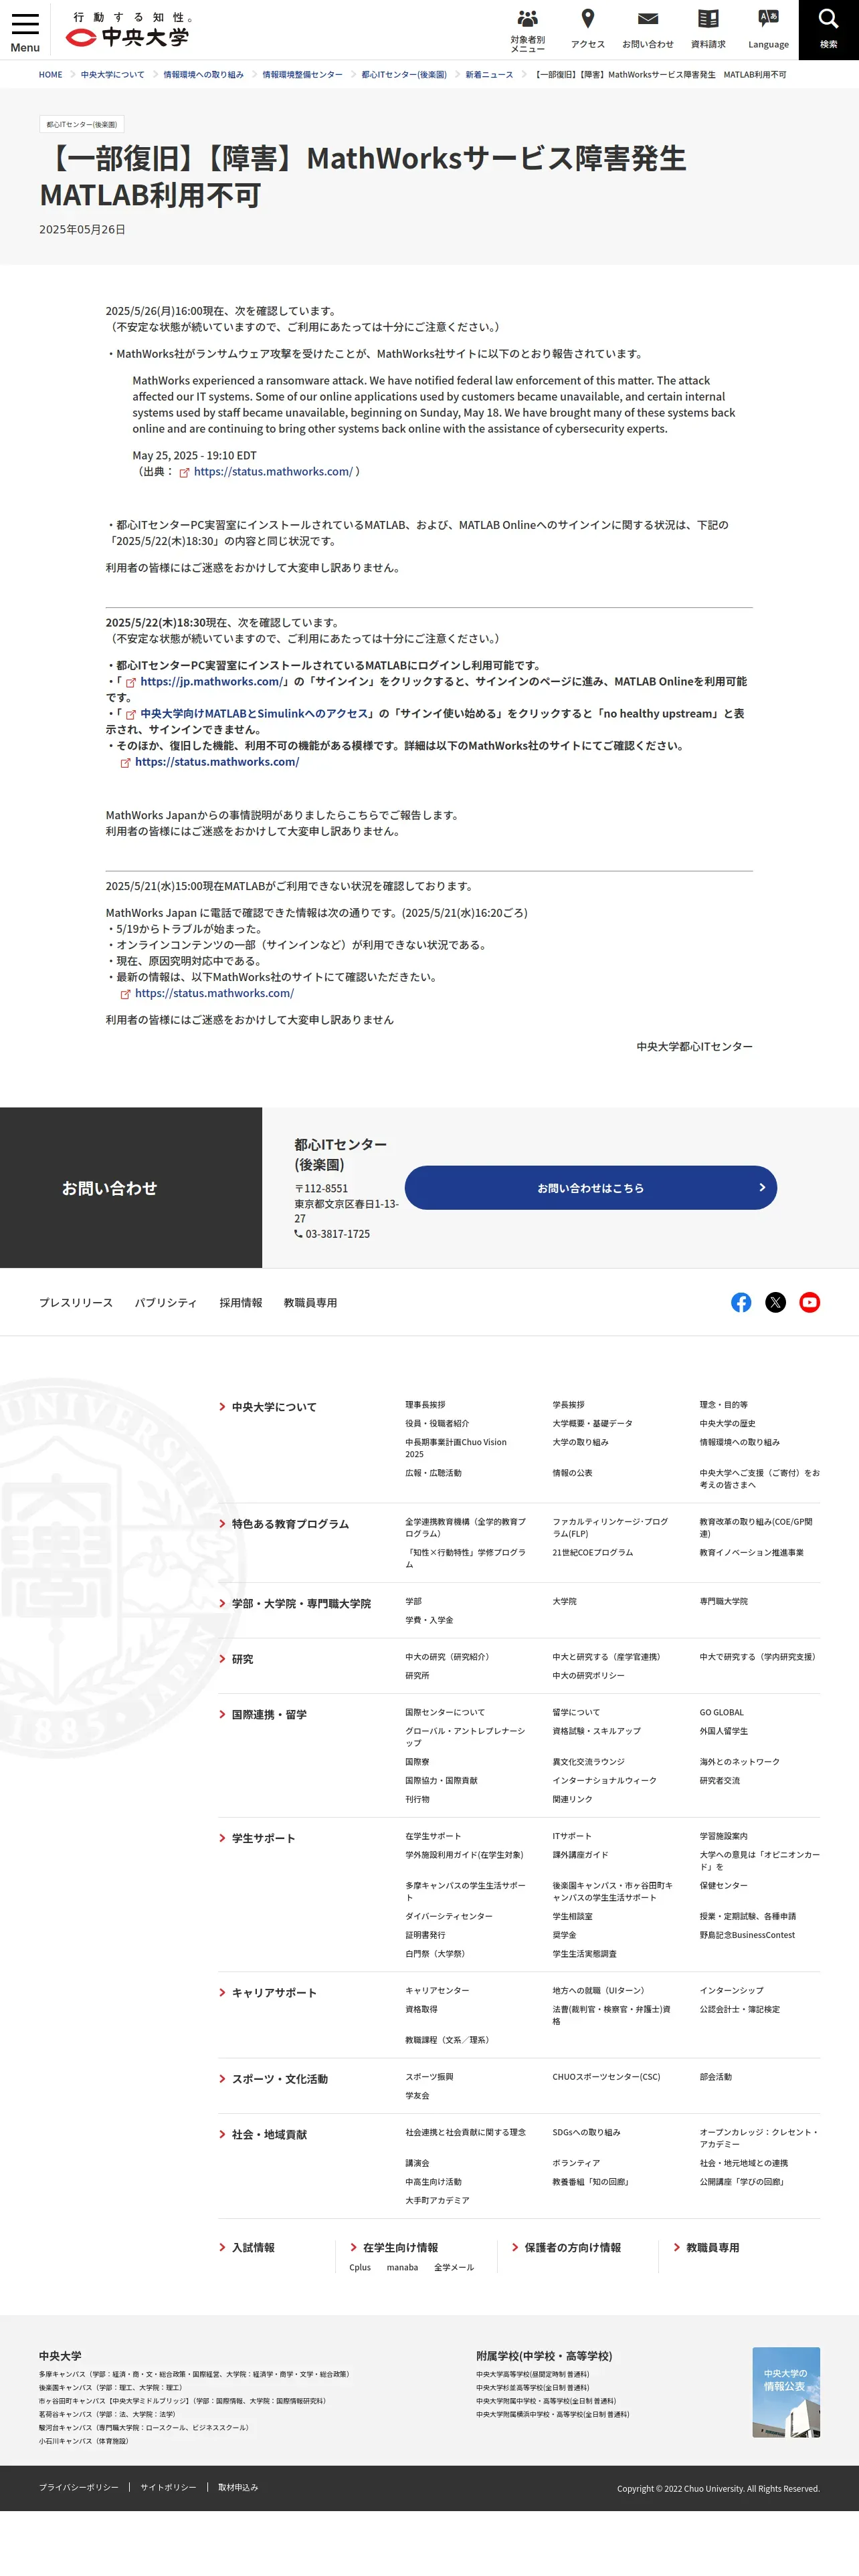Viewport: 859px width, 2576px height.
Task: Expand 社会・地域貢献 sitemap heading
Action: [x=269, y=2135]
